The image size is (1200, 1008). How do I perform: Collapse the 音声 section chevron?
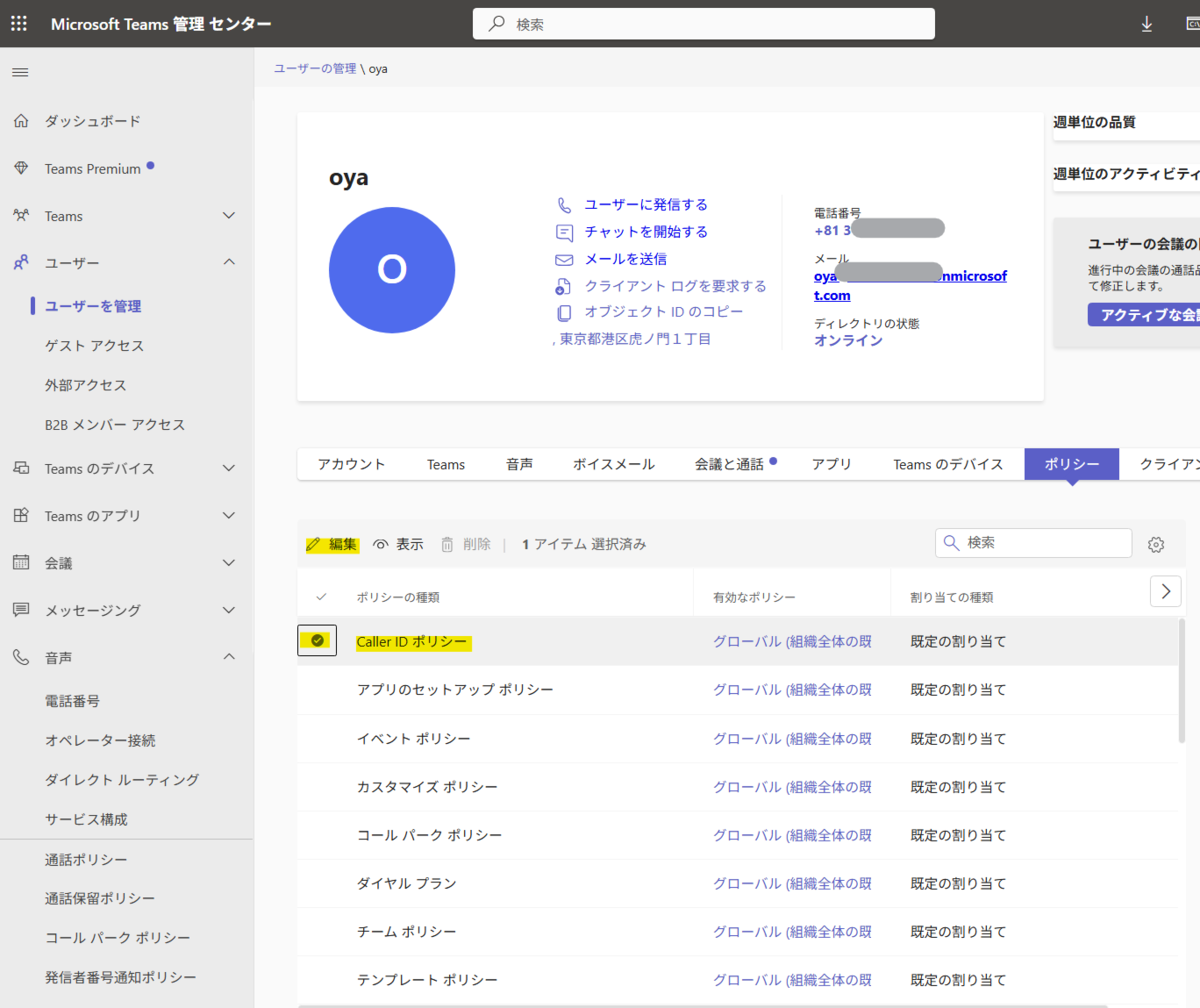pos(229,658)
